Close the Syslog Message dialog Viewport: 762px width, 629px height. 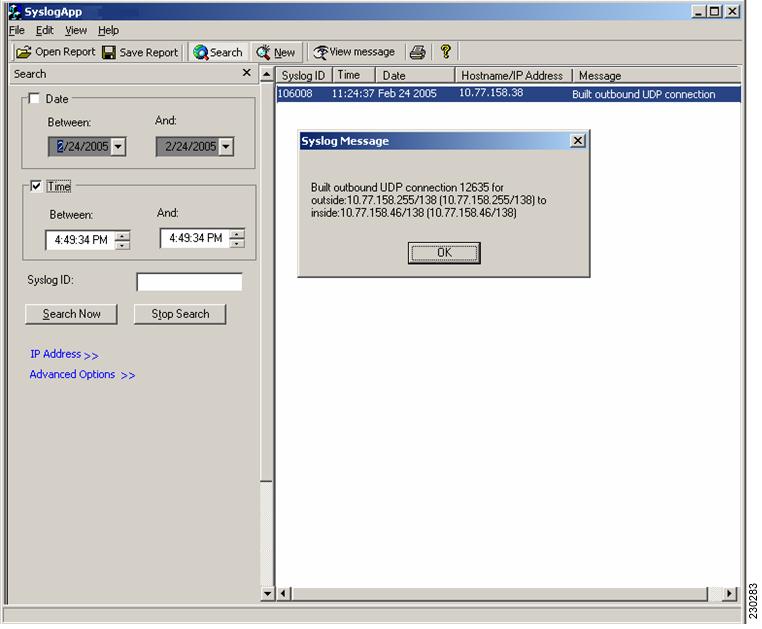pos(577,141)
